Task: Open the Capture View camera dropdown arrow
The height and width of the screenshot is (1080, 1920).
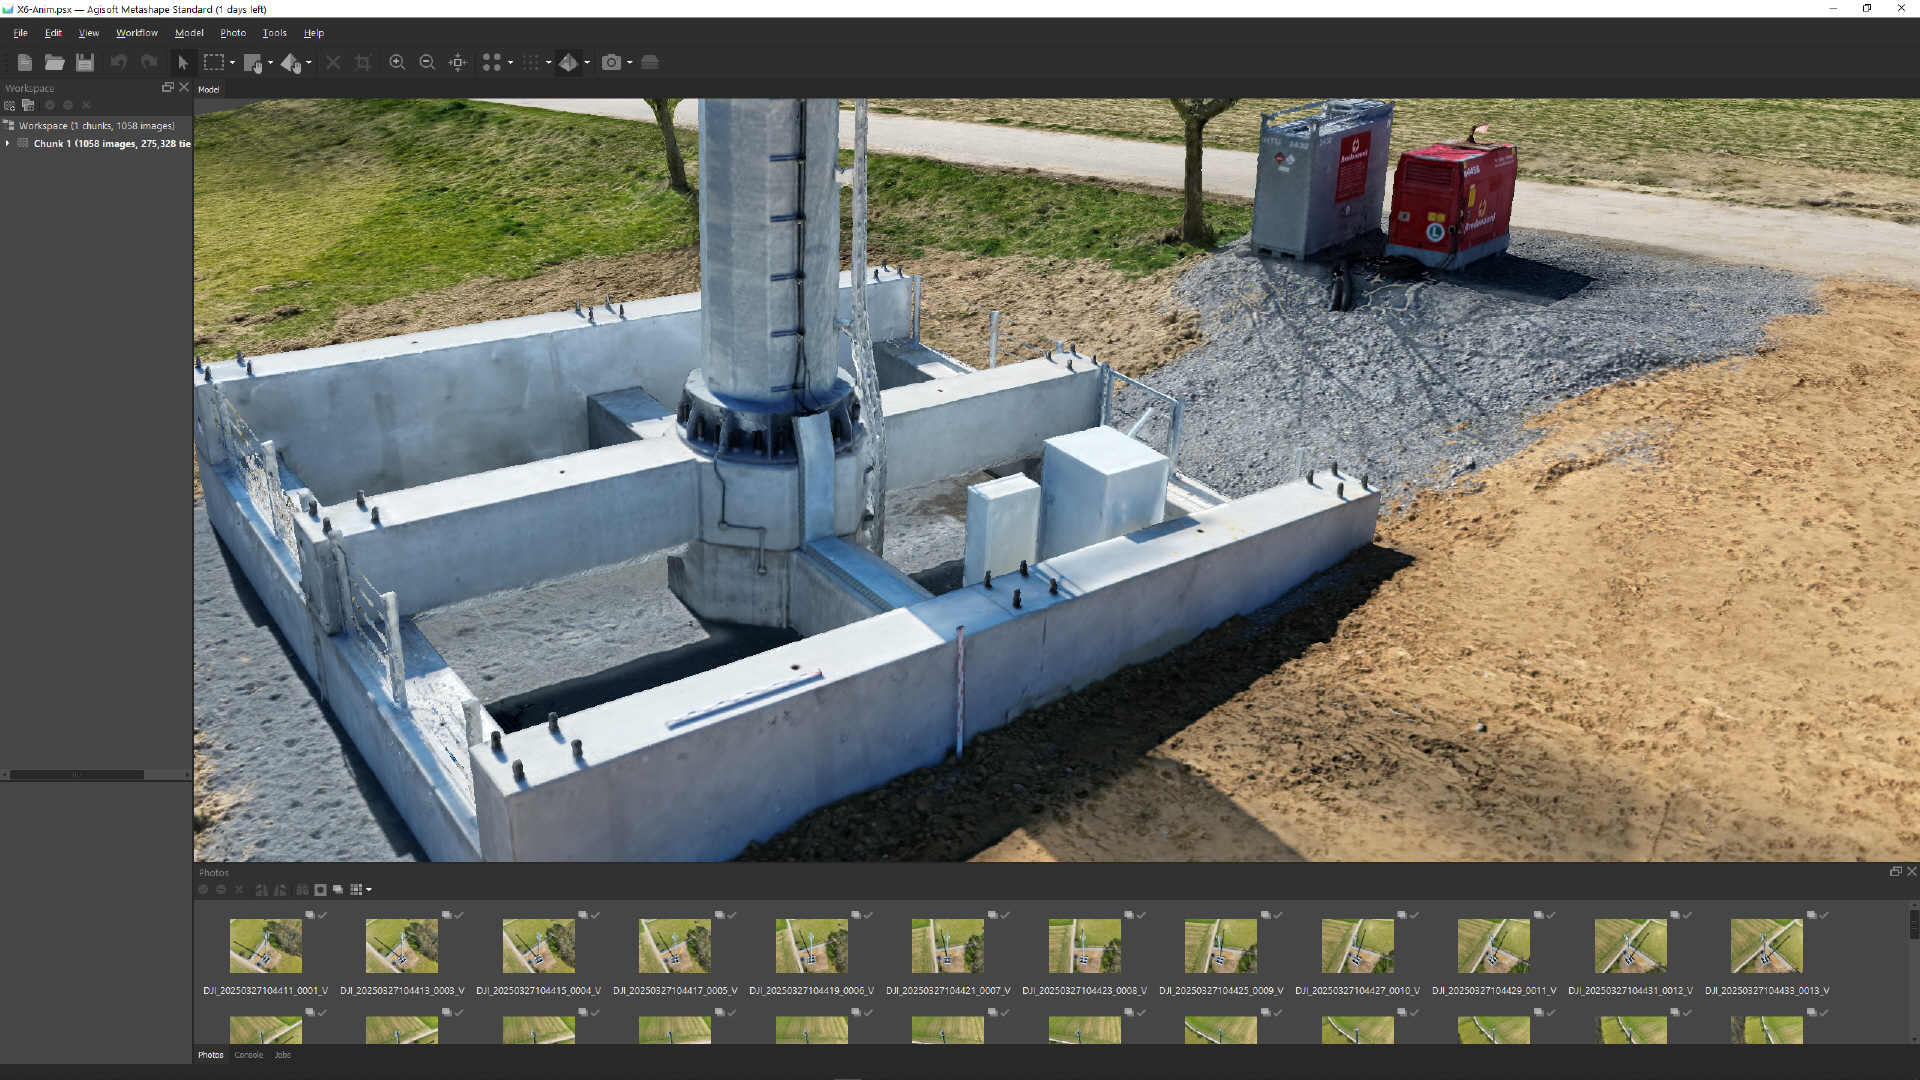Action: tap(630, 62)
